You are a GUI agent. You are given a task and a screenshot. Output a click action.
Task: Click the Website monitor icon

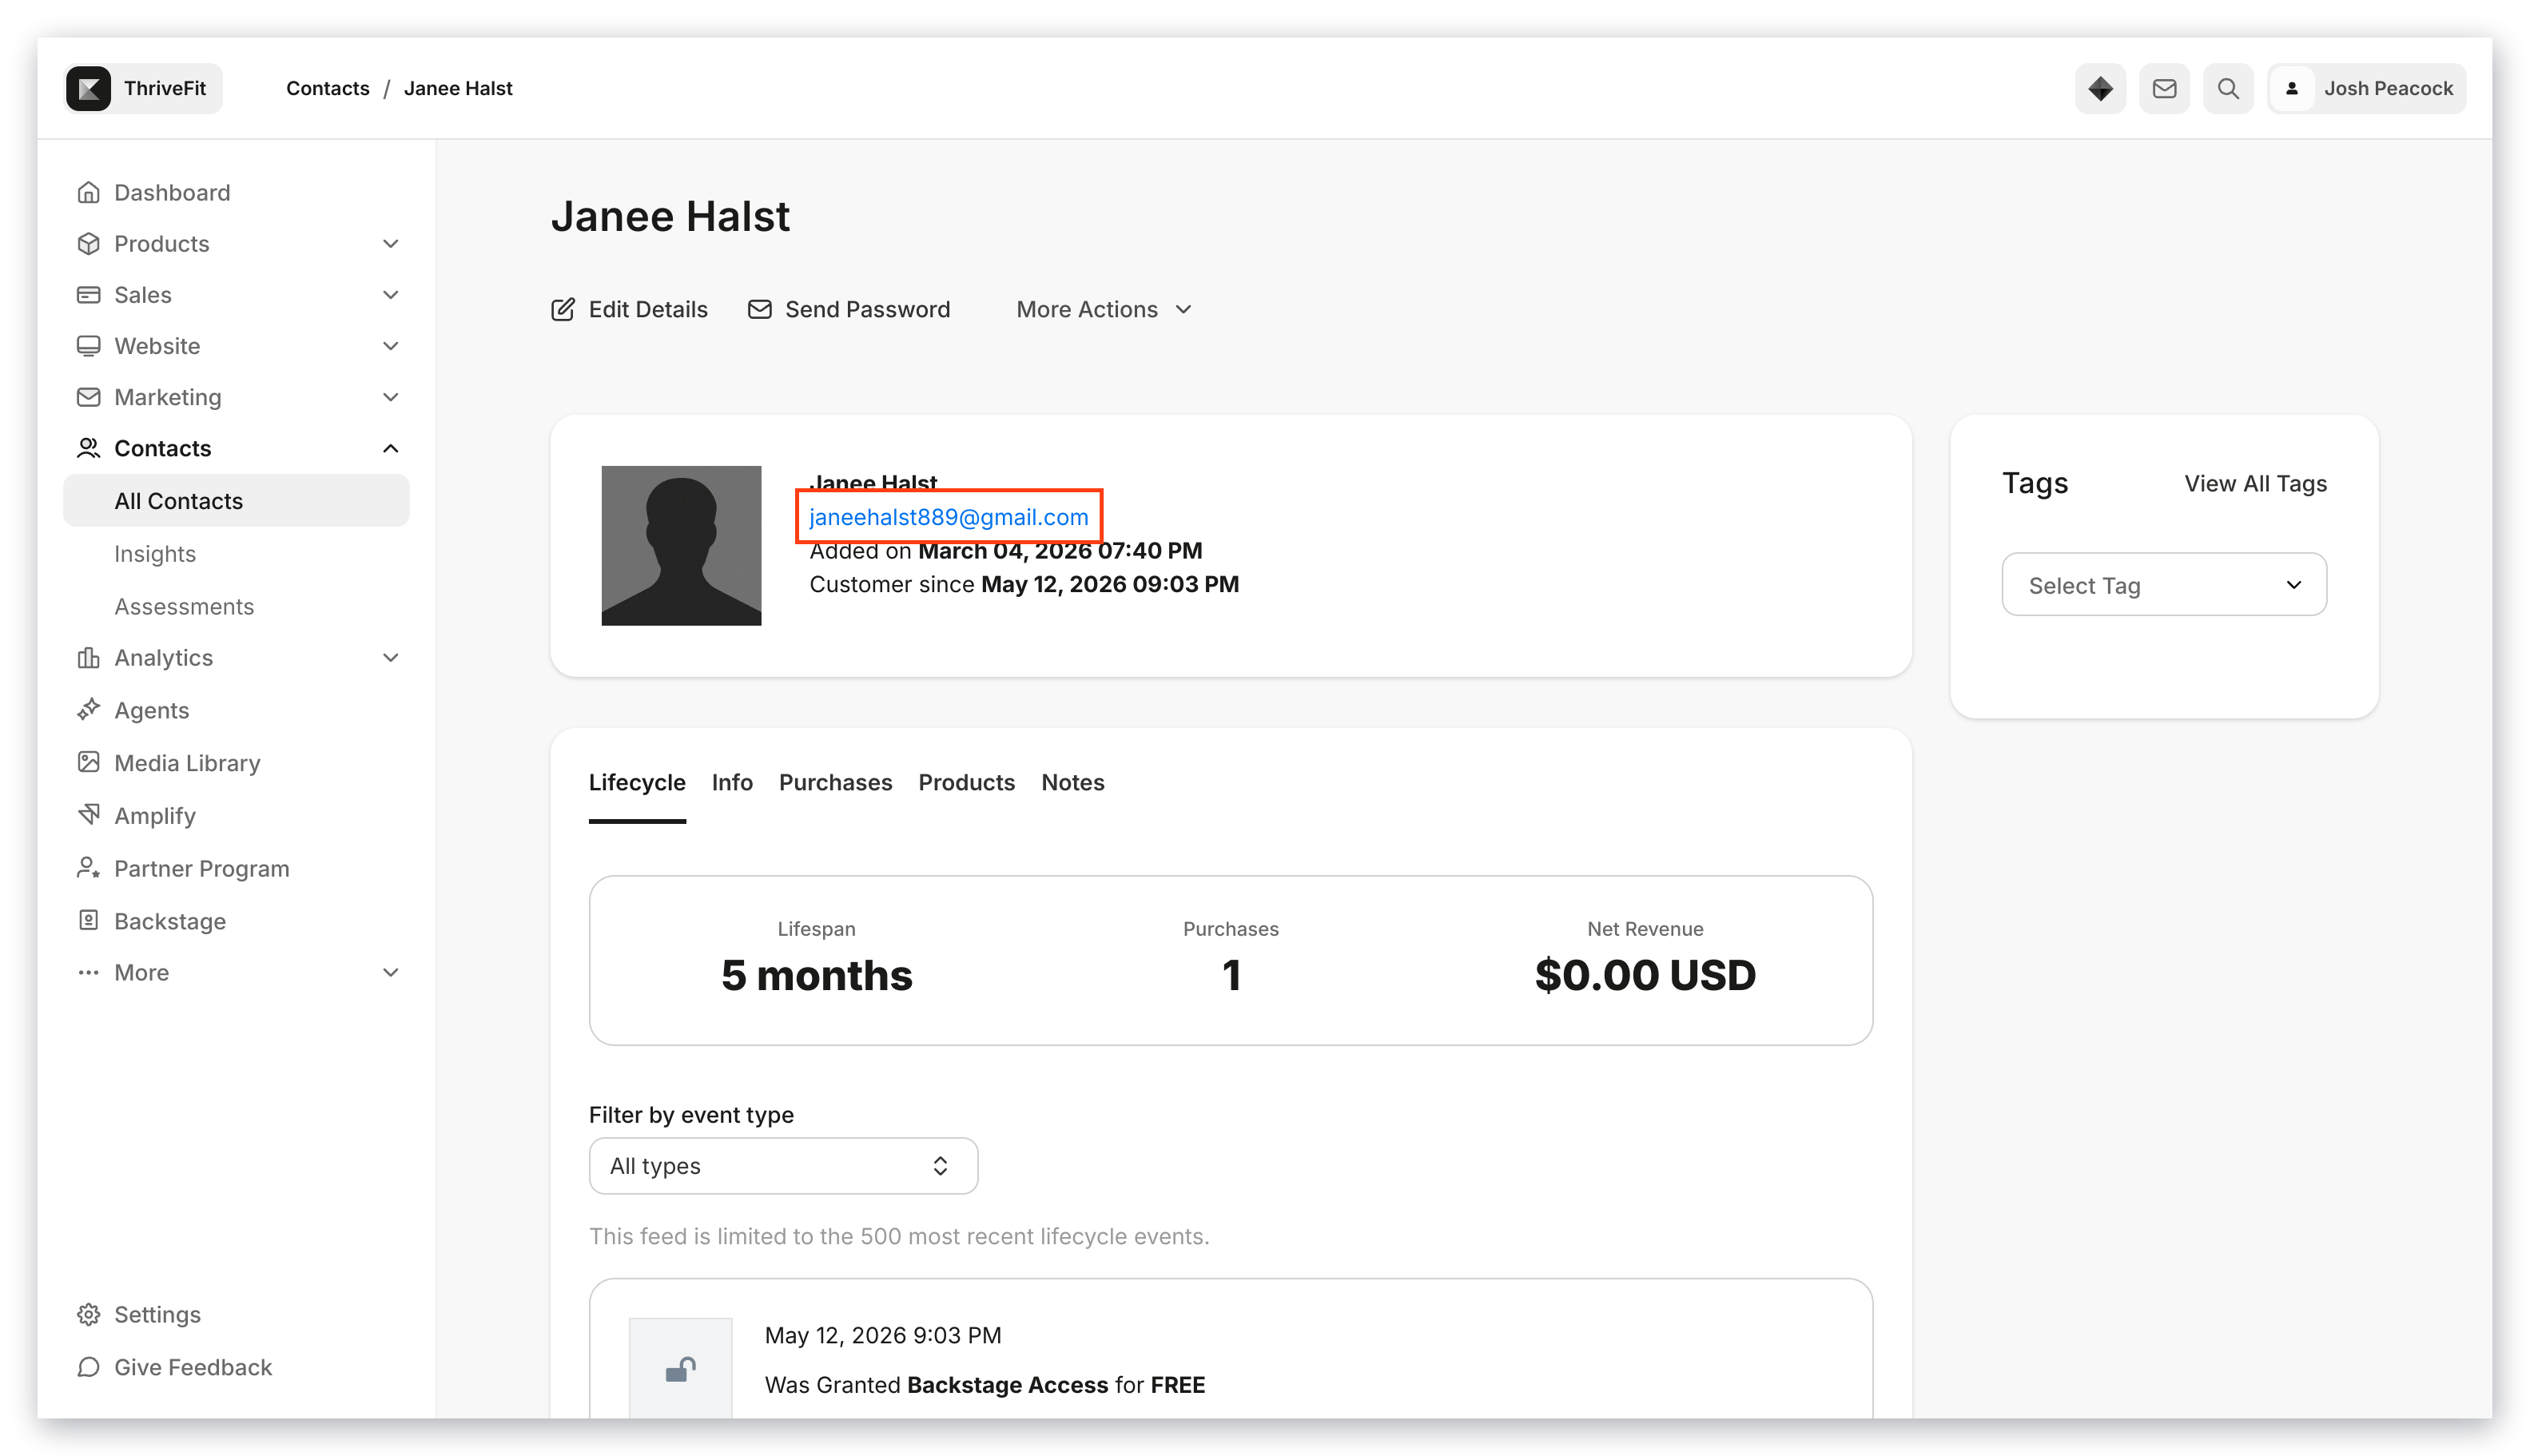click(88, 345)
